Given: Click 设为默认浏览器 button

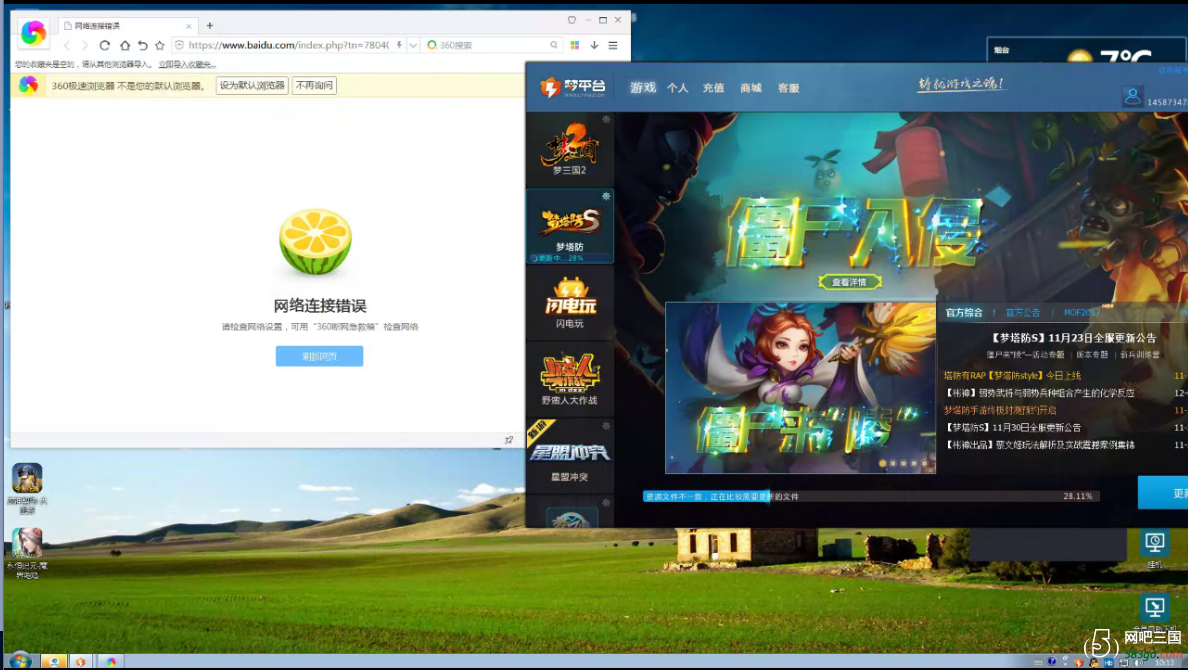Looking at the screenshot, I should point(252,86).
